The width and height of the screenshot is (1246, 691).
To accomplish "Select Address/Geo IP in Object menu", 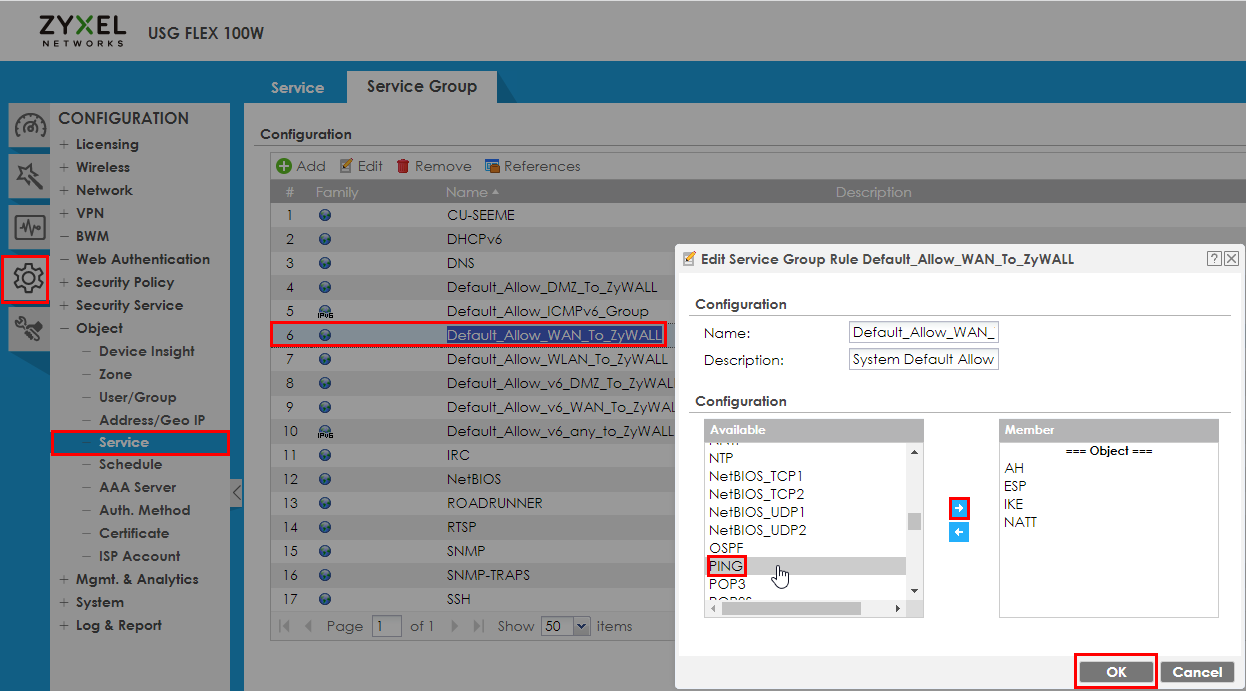I will (x=151, y=420).
